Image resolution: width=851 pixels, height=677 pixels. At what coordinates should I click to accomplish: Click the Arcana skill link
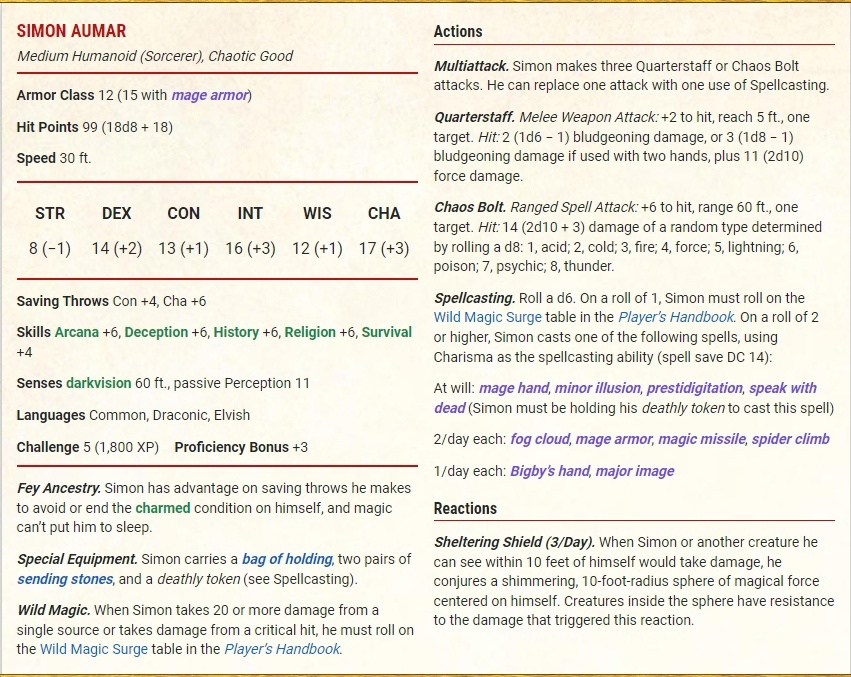(x=77, y=332)
